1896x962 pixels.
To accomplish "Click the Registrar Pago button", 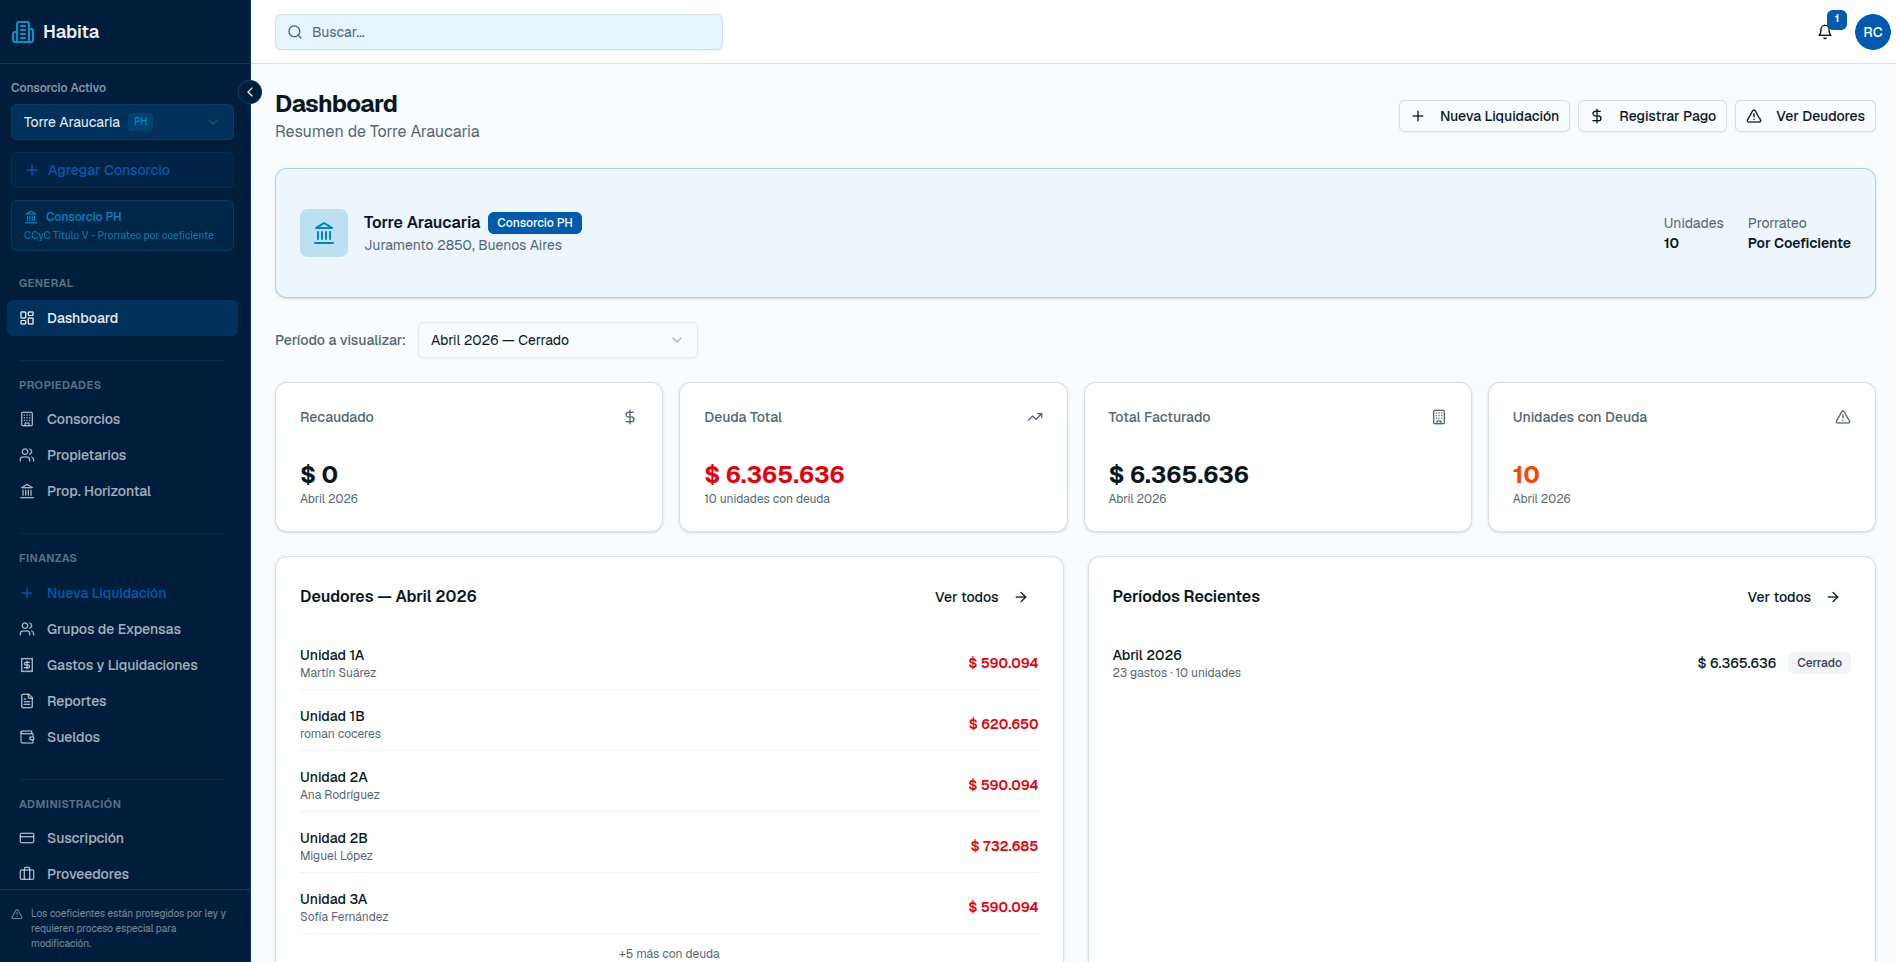I will pos(1652,116).
